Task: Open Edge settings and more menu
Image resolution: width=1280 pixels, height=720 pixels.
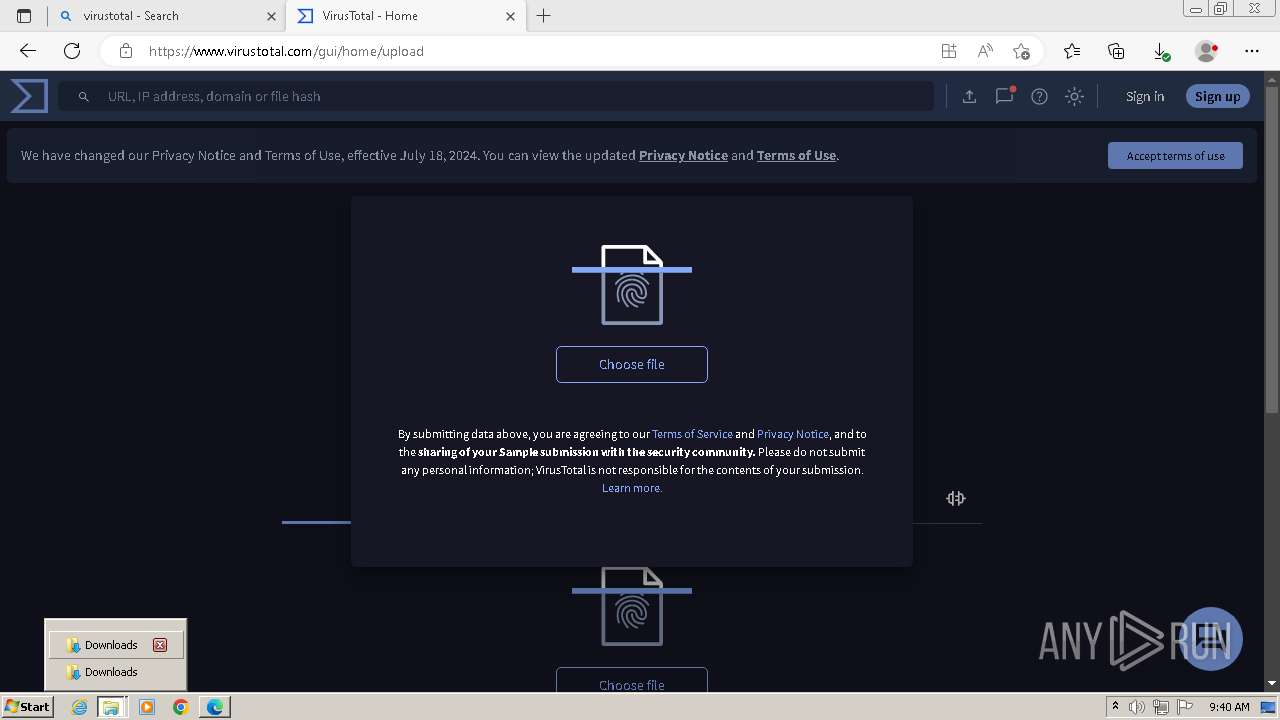Action: pyautogui.click(x=1252, y=51)
